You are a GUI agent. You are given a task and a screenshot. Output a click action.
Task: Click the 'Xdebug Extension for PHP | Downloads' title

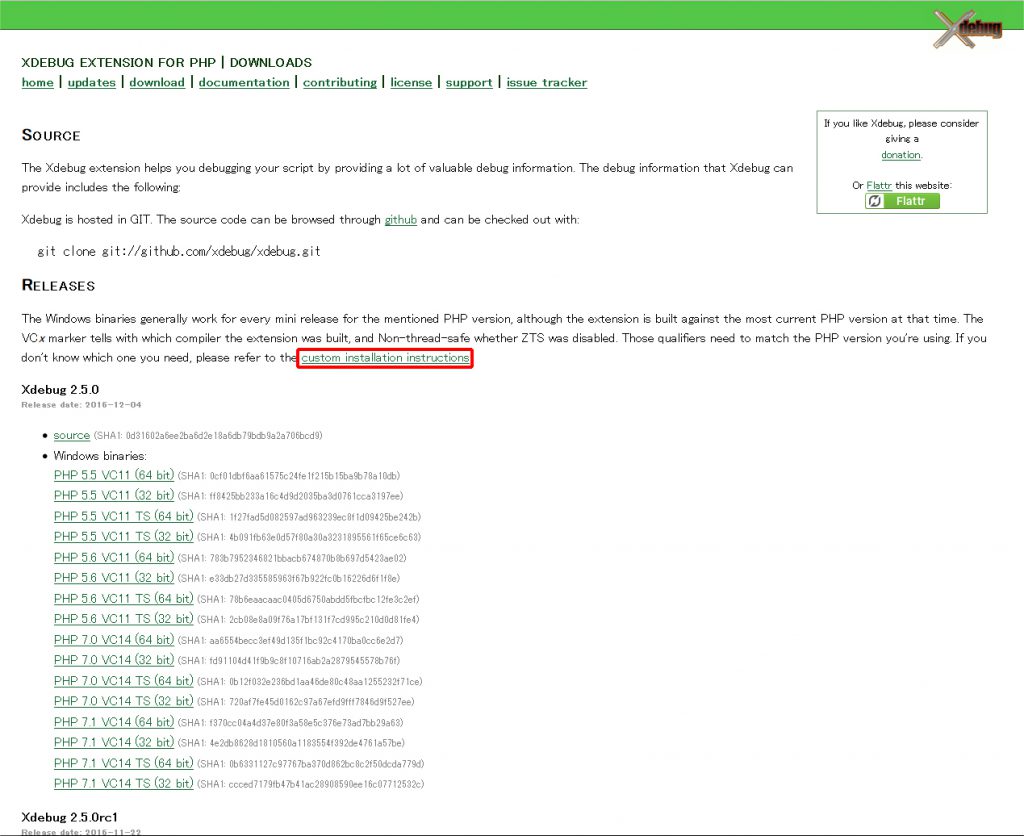pyautogui.click(x=167, y=63)
